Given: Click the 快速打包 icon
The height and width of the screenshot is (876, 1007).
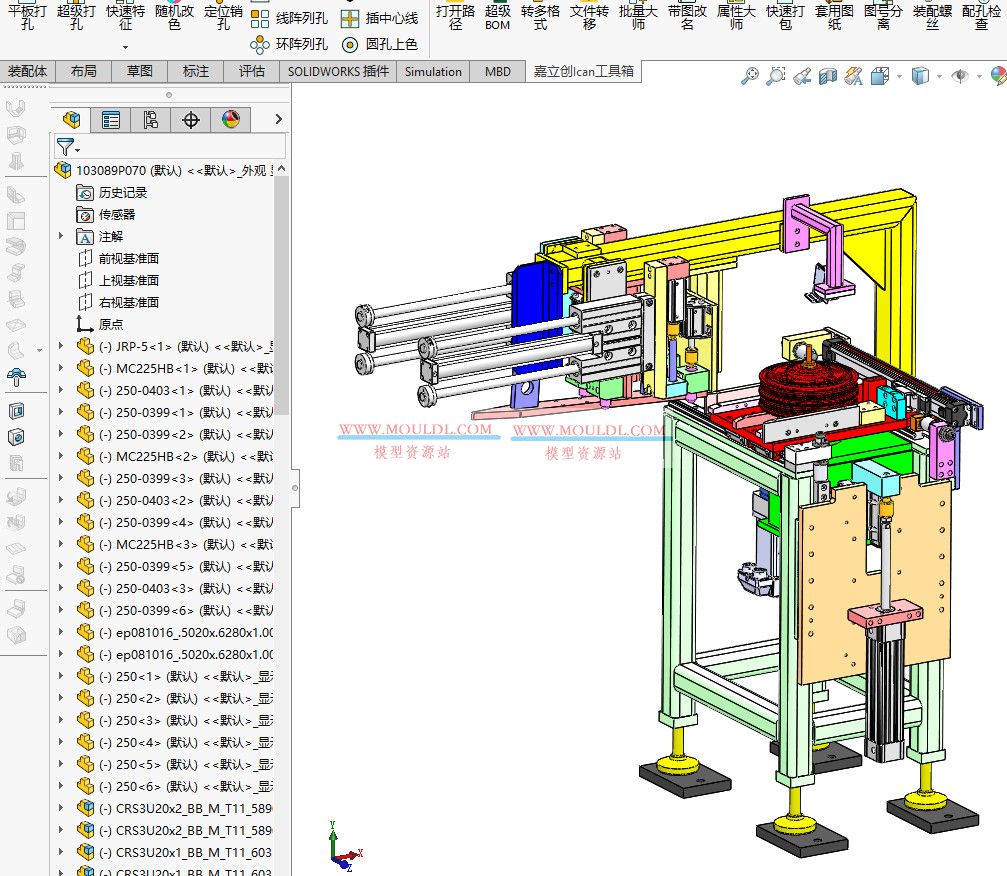Looking at the screenshot, I should (785, 17).
